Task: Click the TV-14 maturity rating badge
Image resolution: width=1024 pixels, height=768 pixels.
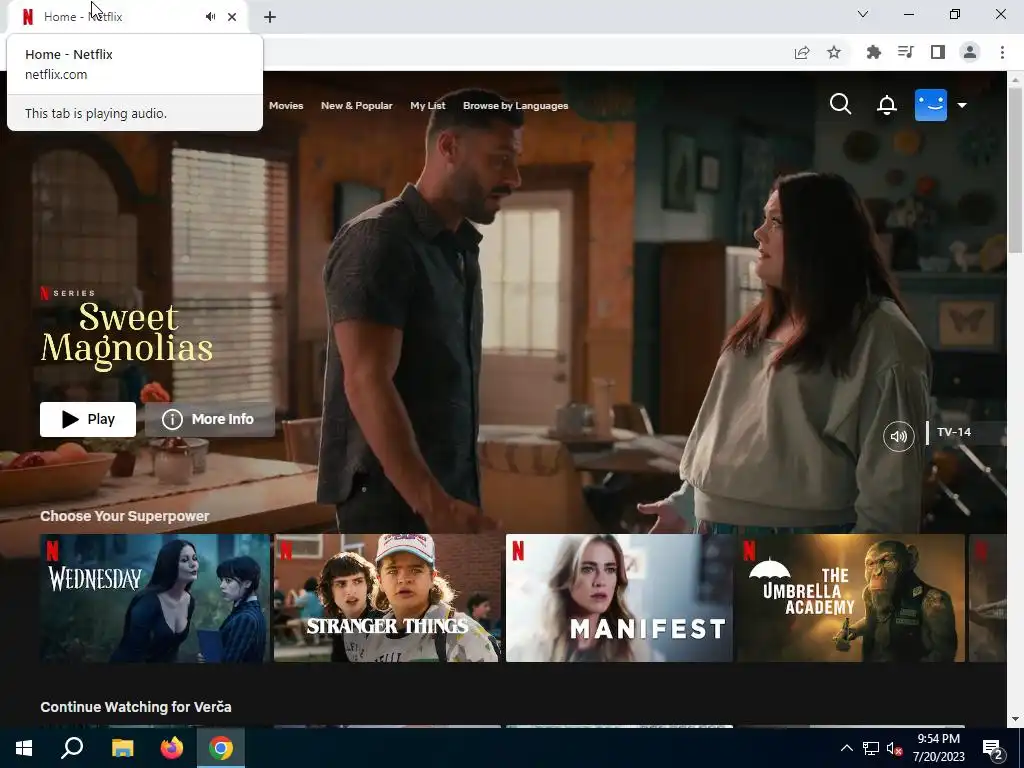Action: pyautogui.click(x=953, y=432)
